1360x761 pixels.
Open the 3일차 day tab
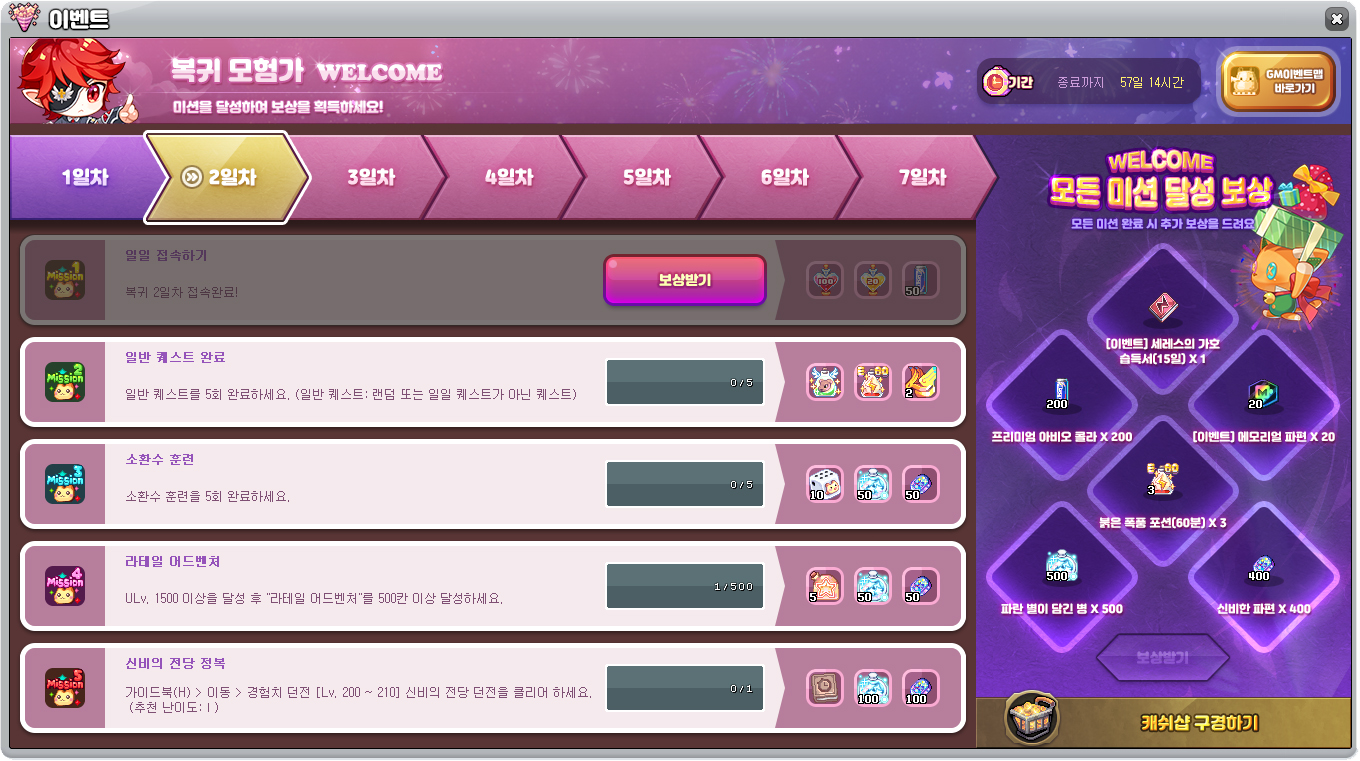[371, 178]
